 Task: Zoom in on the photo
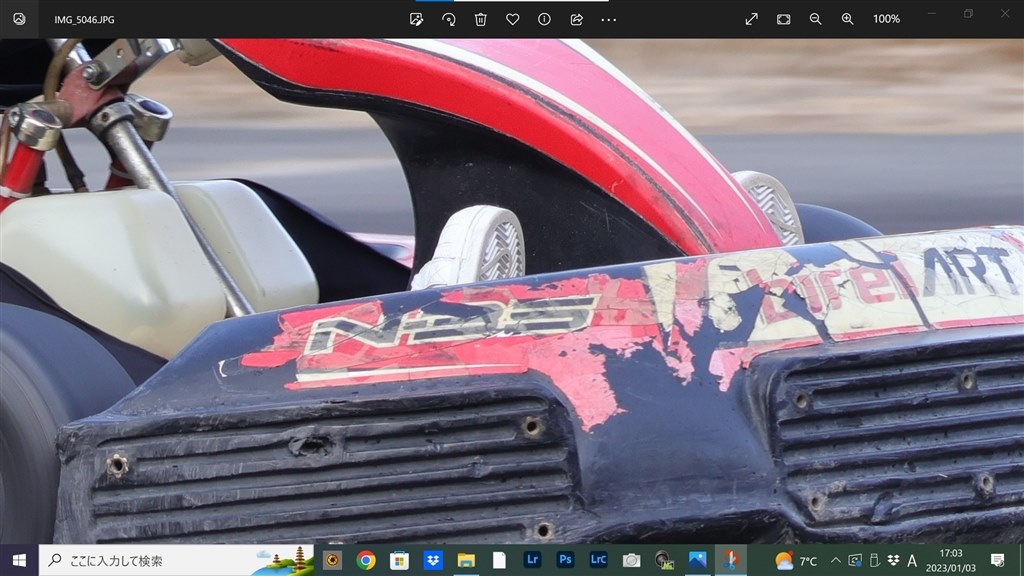click(848, 19)
